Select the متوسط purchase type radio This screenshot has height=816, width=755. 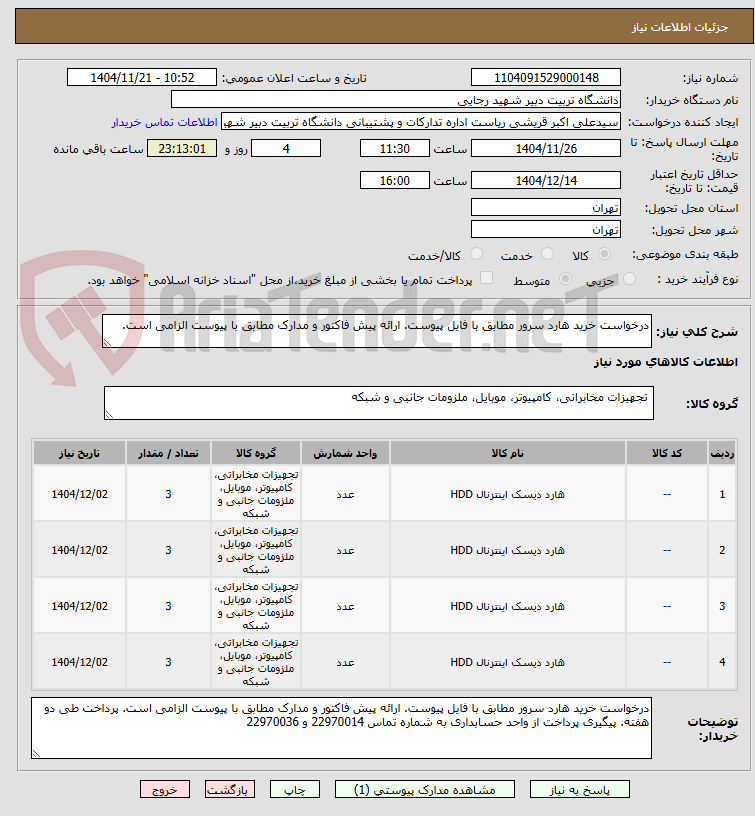pyautogui.click(x=565, y=279)
